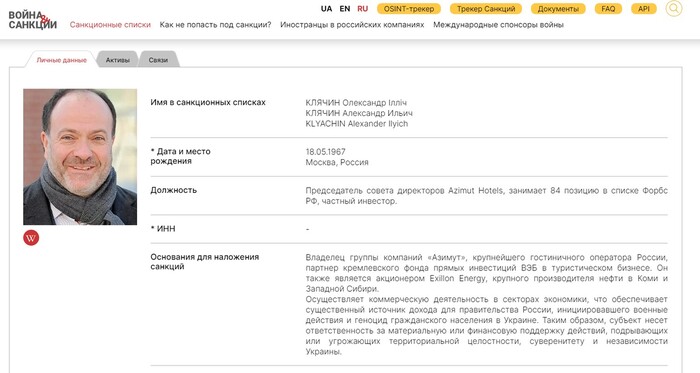Click the profile photo thumbnail
The height and width of the screenshot is (373, 700).
click(80, 157)
